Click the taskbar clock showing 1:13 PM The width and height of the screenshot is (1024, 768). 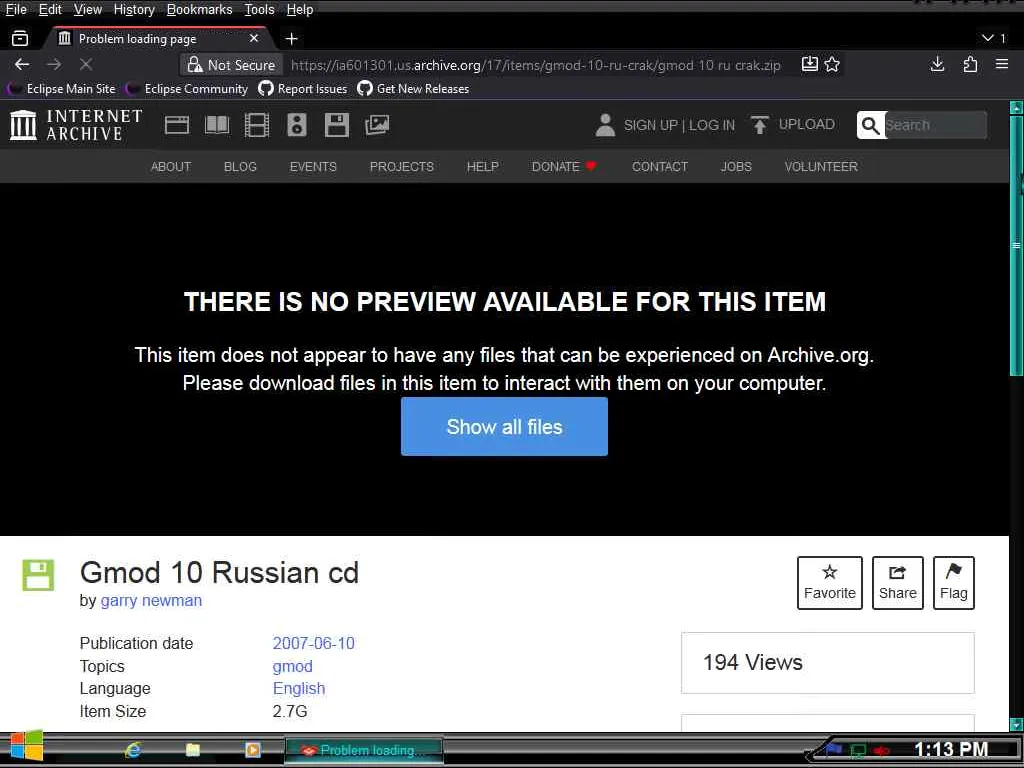[950, 749]
